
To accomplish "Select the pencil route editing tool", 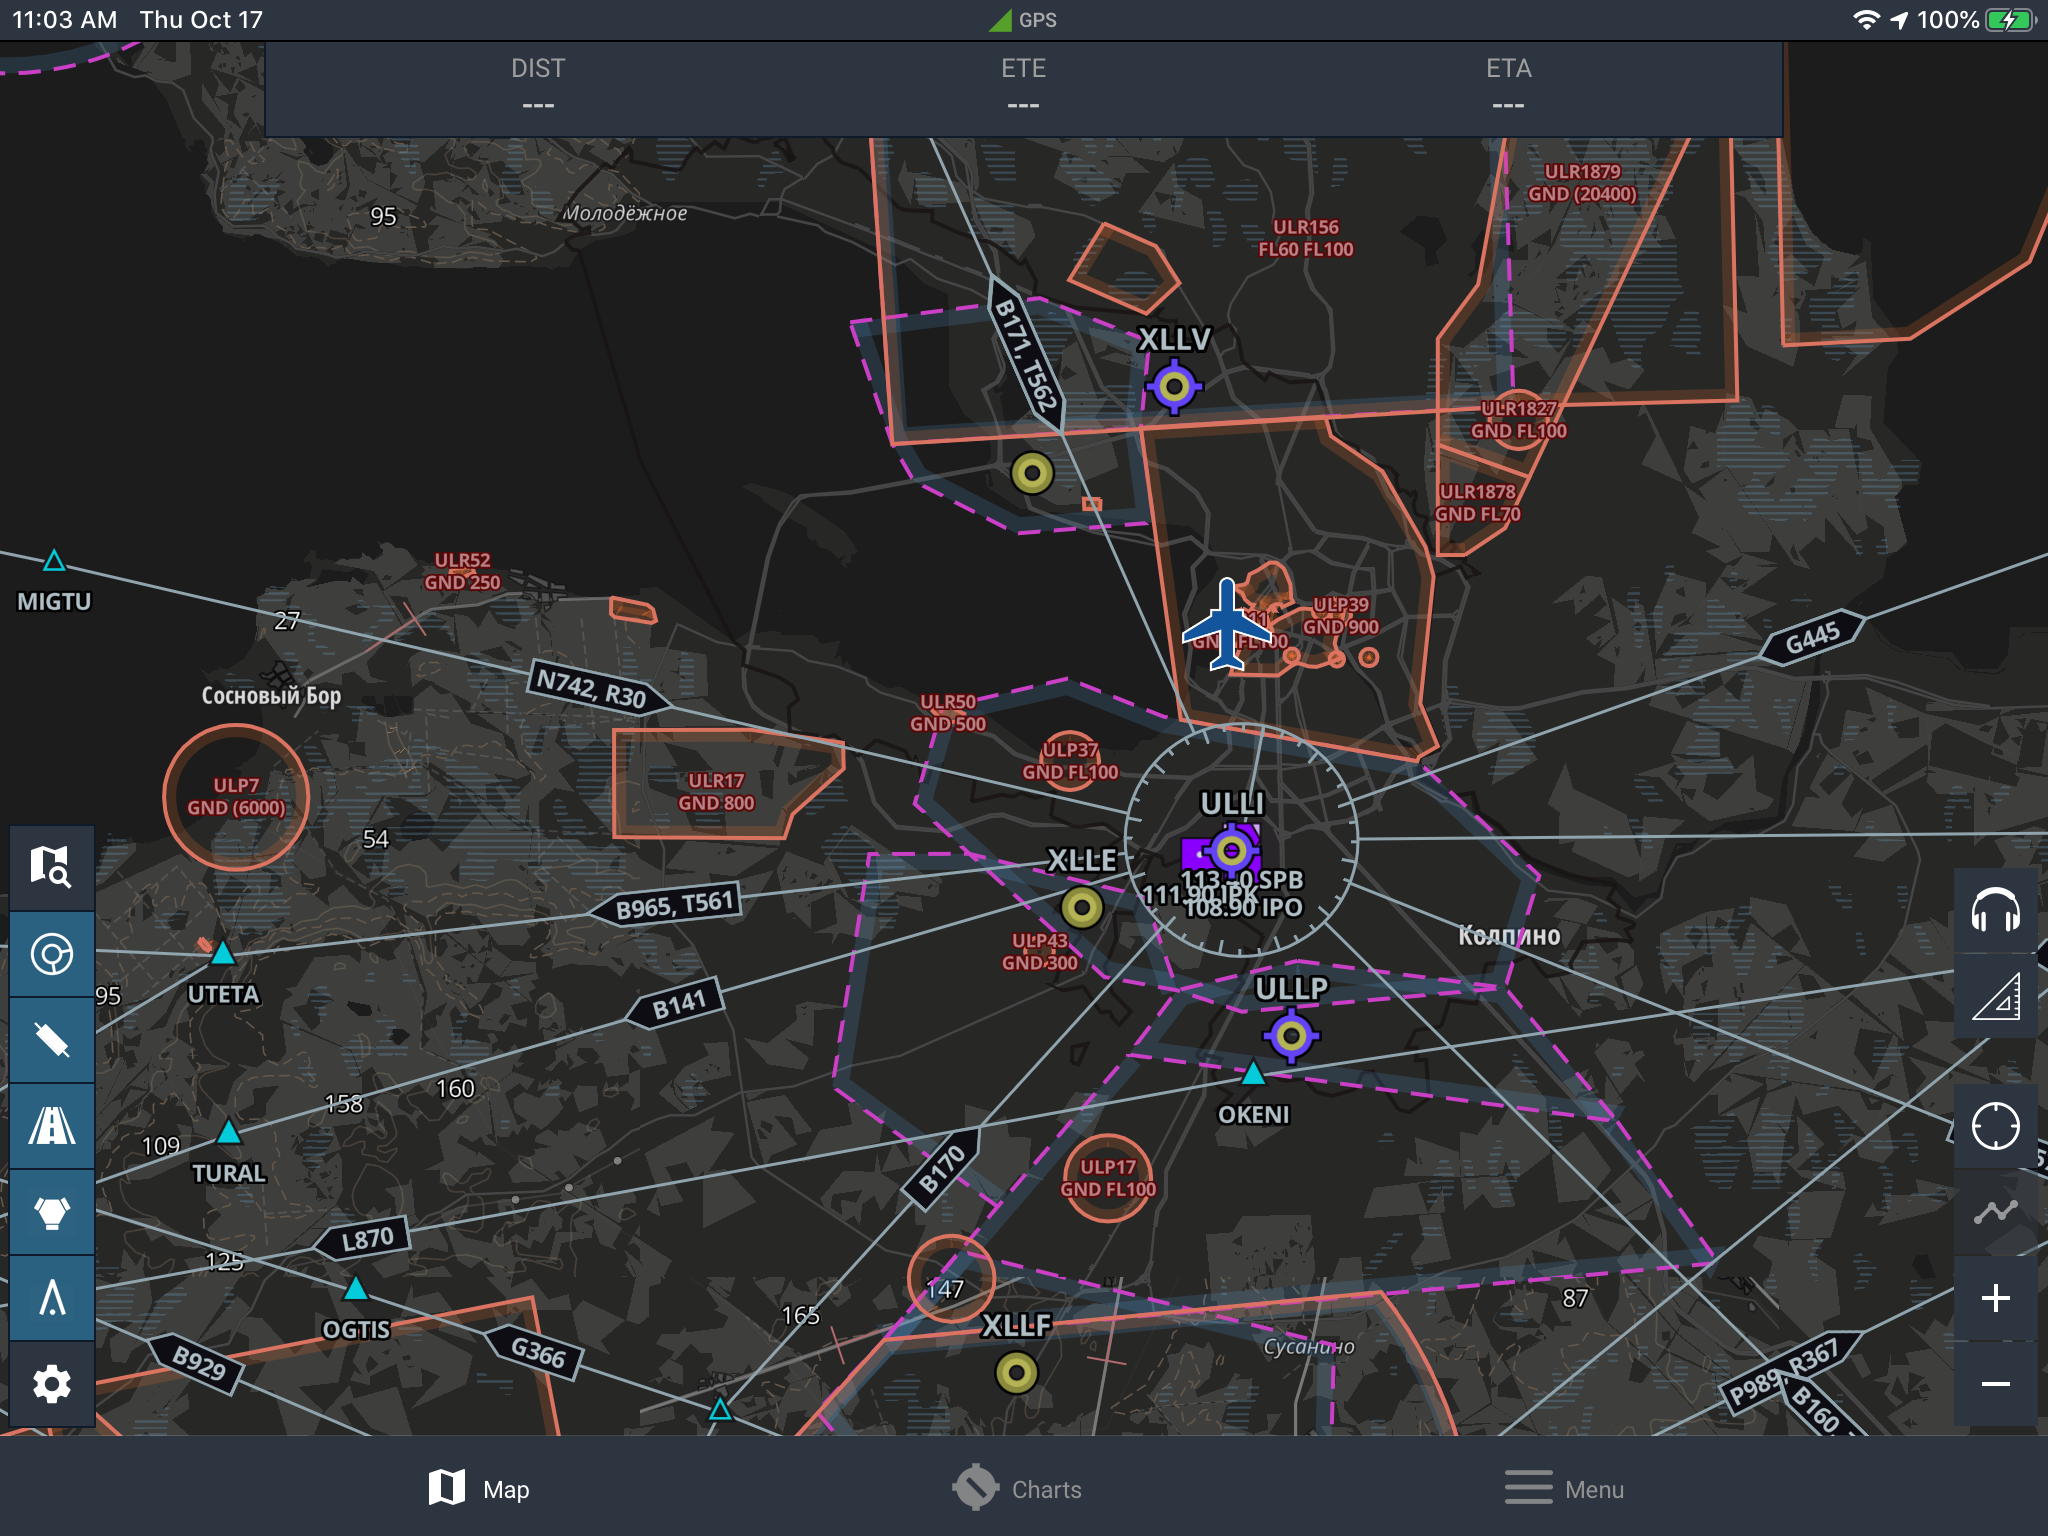I will [x=51, y=1040].
